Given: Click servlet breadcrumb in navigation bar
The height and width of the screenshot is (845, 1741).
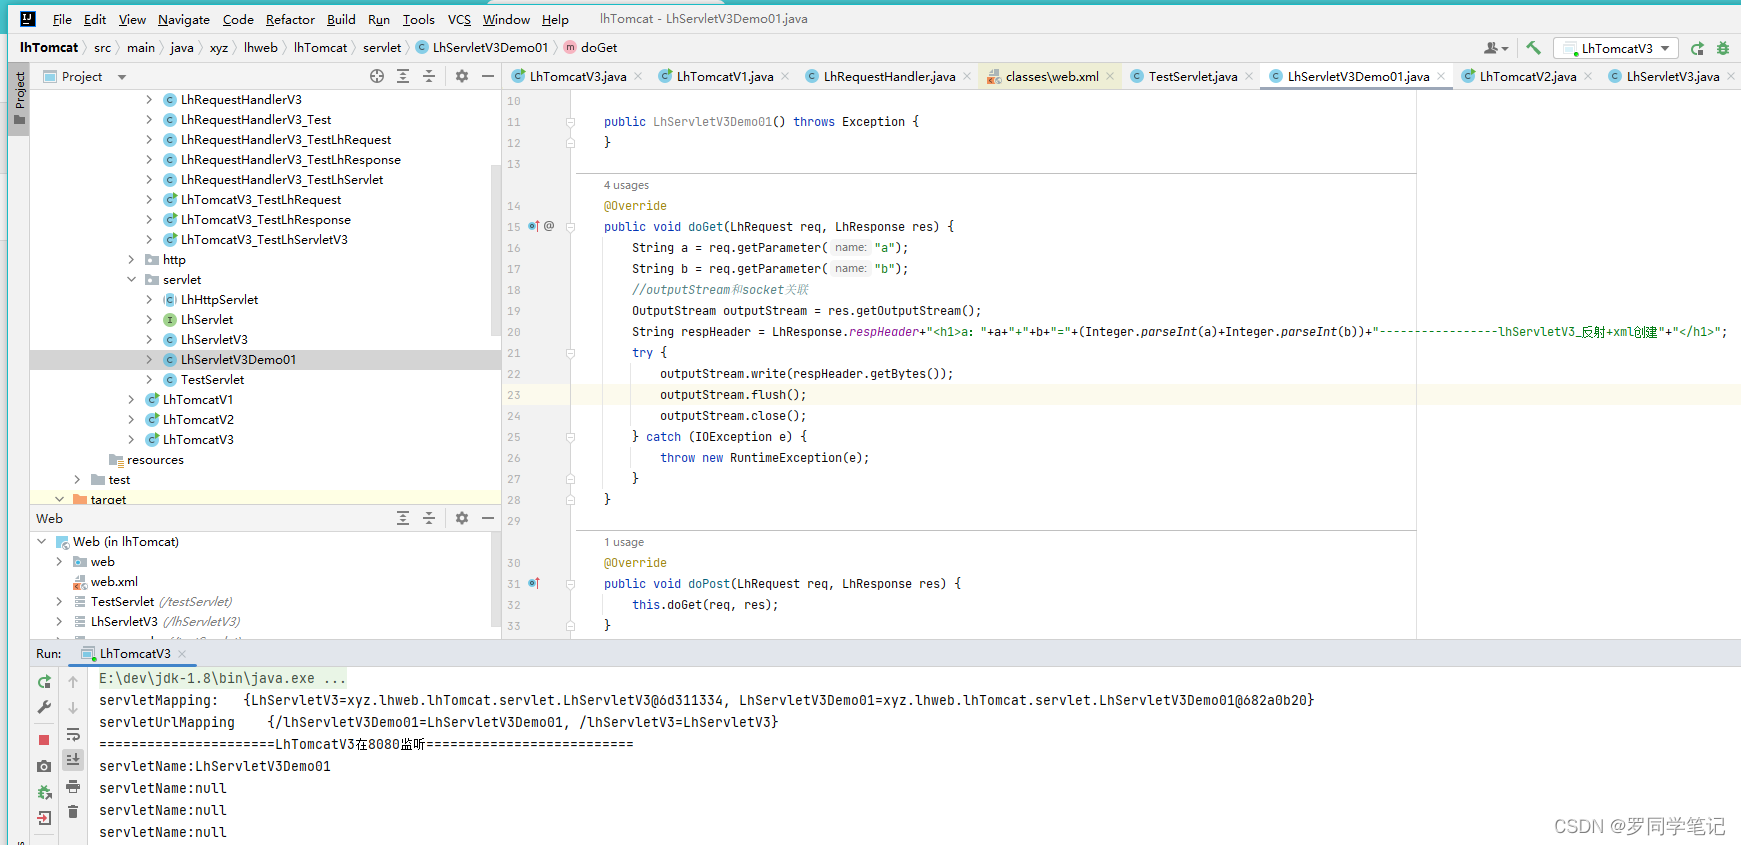Looking at the screenshot, I should coord(382,48).
